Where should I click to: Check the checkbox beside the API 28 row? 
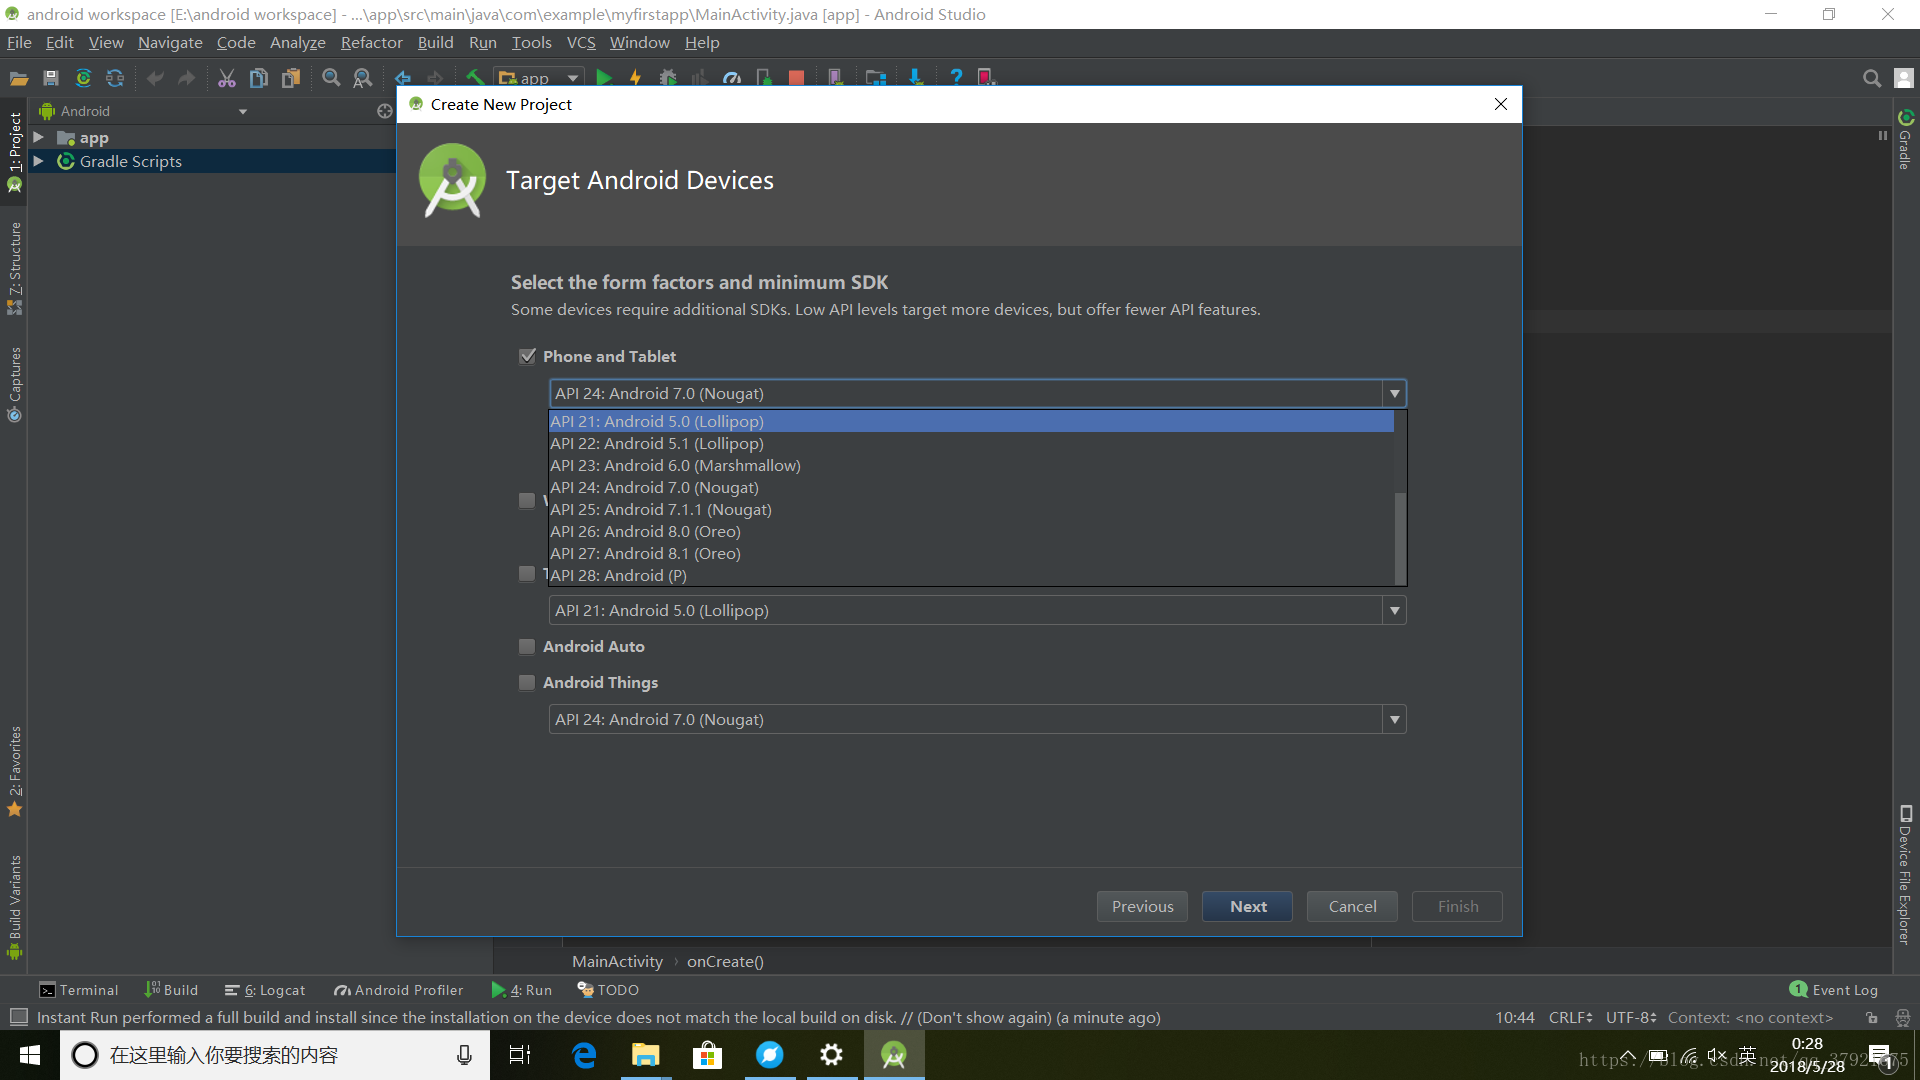pyautogui.click(x=527, y=574)
